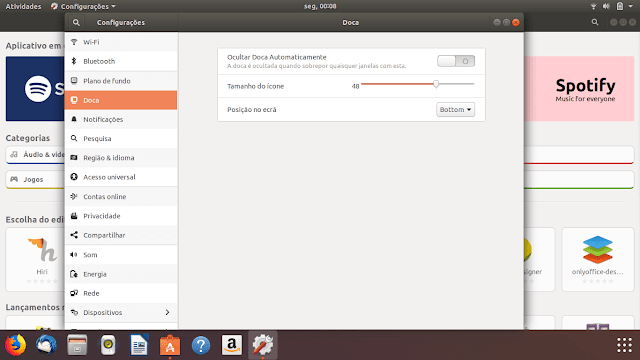The height and width of the screenshot is (360, 640).
Task: Toggle Ocultar Doca Automaticamente switch
Action: [x=456, y=61]
